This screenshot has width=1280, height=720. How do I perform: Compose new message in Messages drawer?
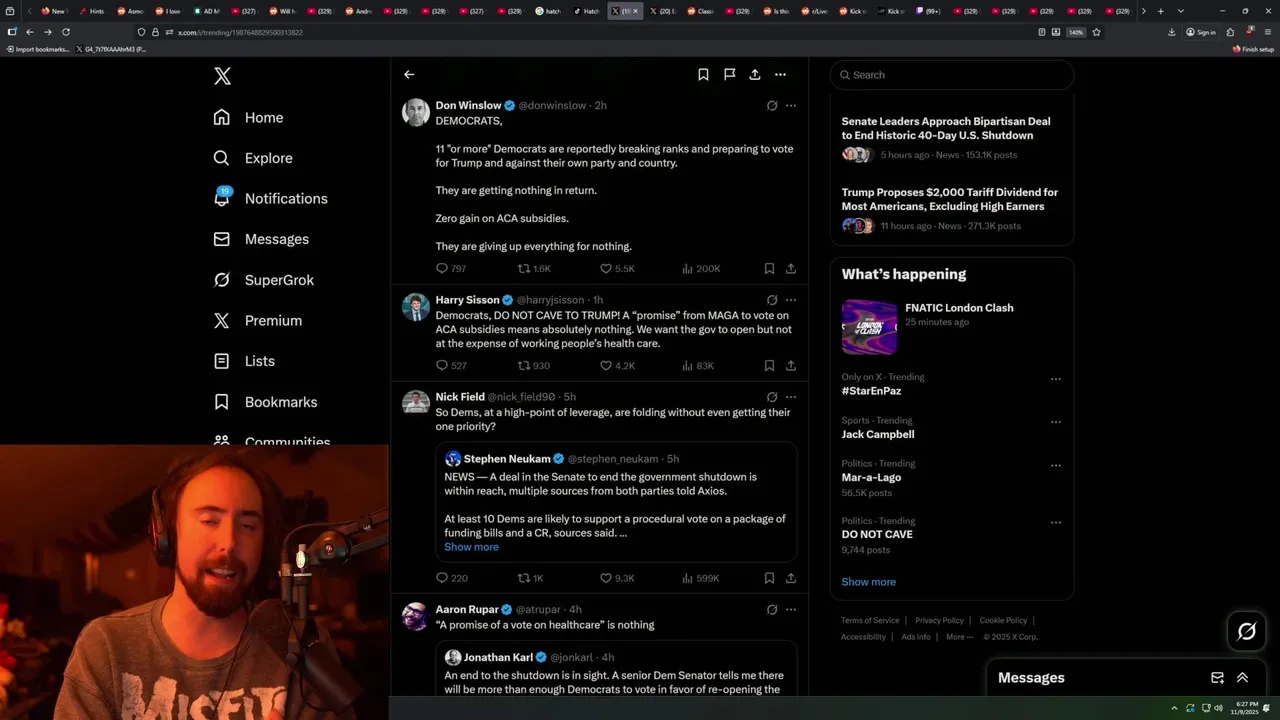click(1217, 677)
